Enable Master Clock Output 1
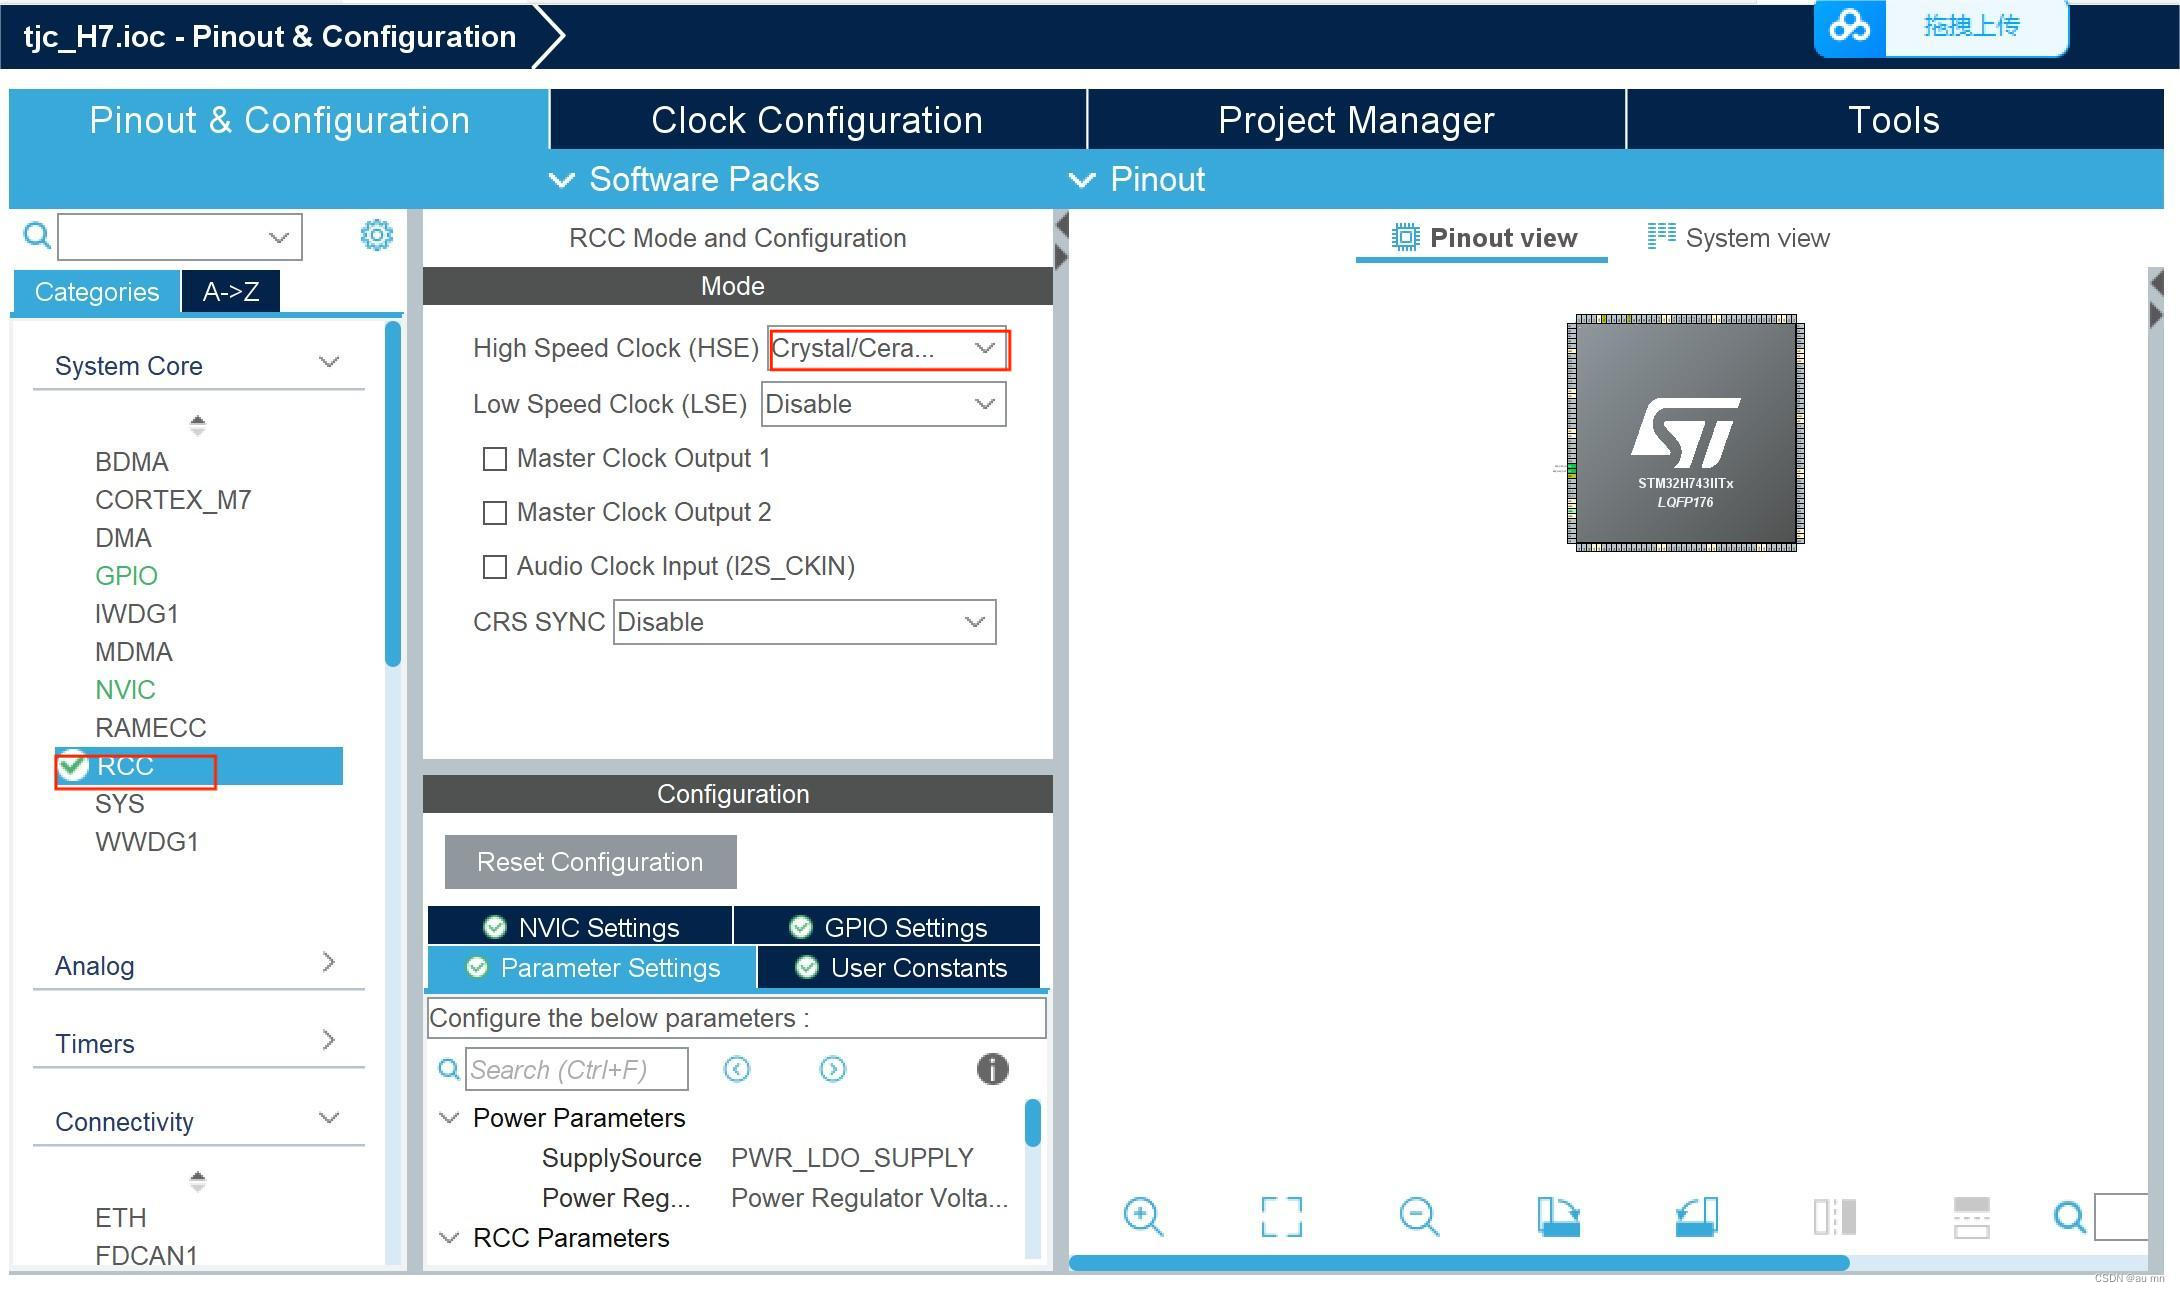 495,458
